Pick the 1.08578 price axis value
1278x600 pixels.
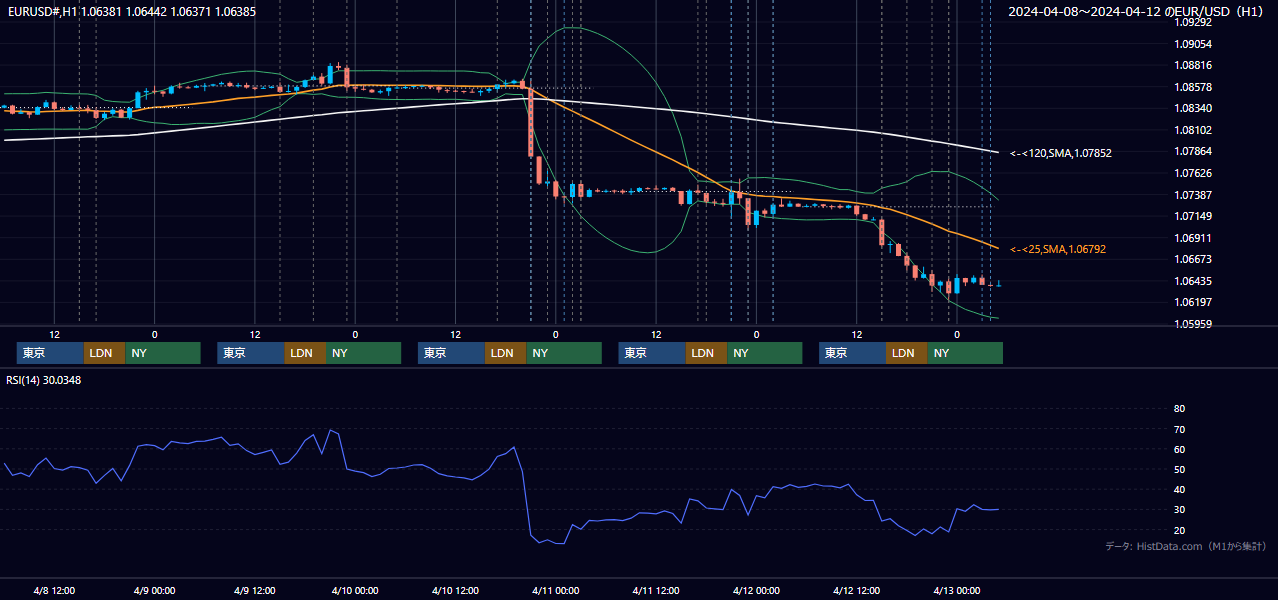[1192, 87]
